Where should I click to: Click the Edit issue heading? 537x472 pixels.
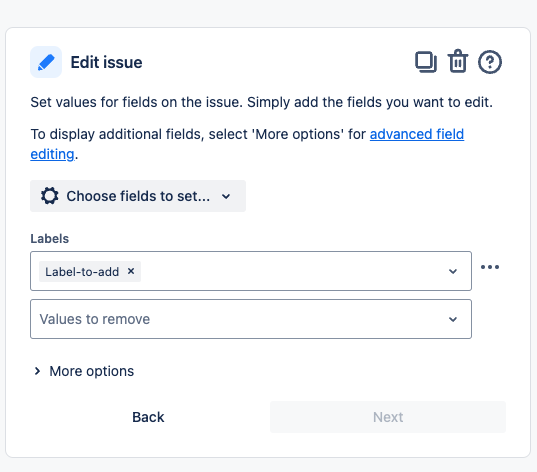click(107, 62)
